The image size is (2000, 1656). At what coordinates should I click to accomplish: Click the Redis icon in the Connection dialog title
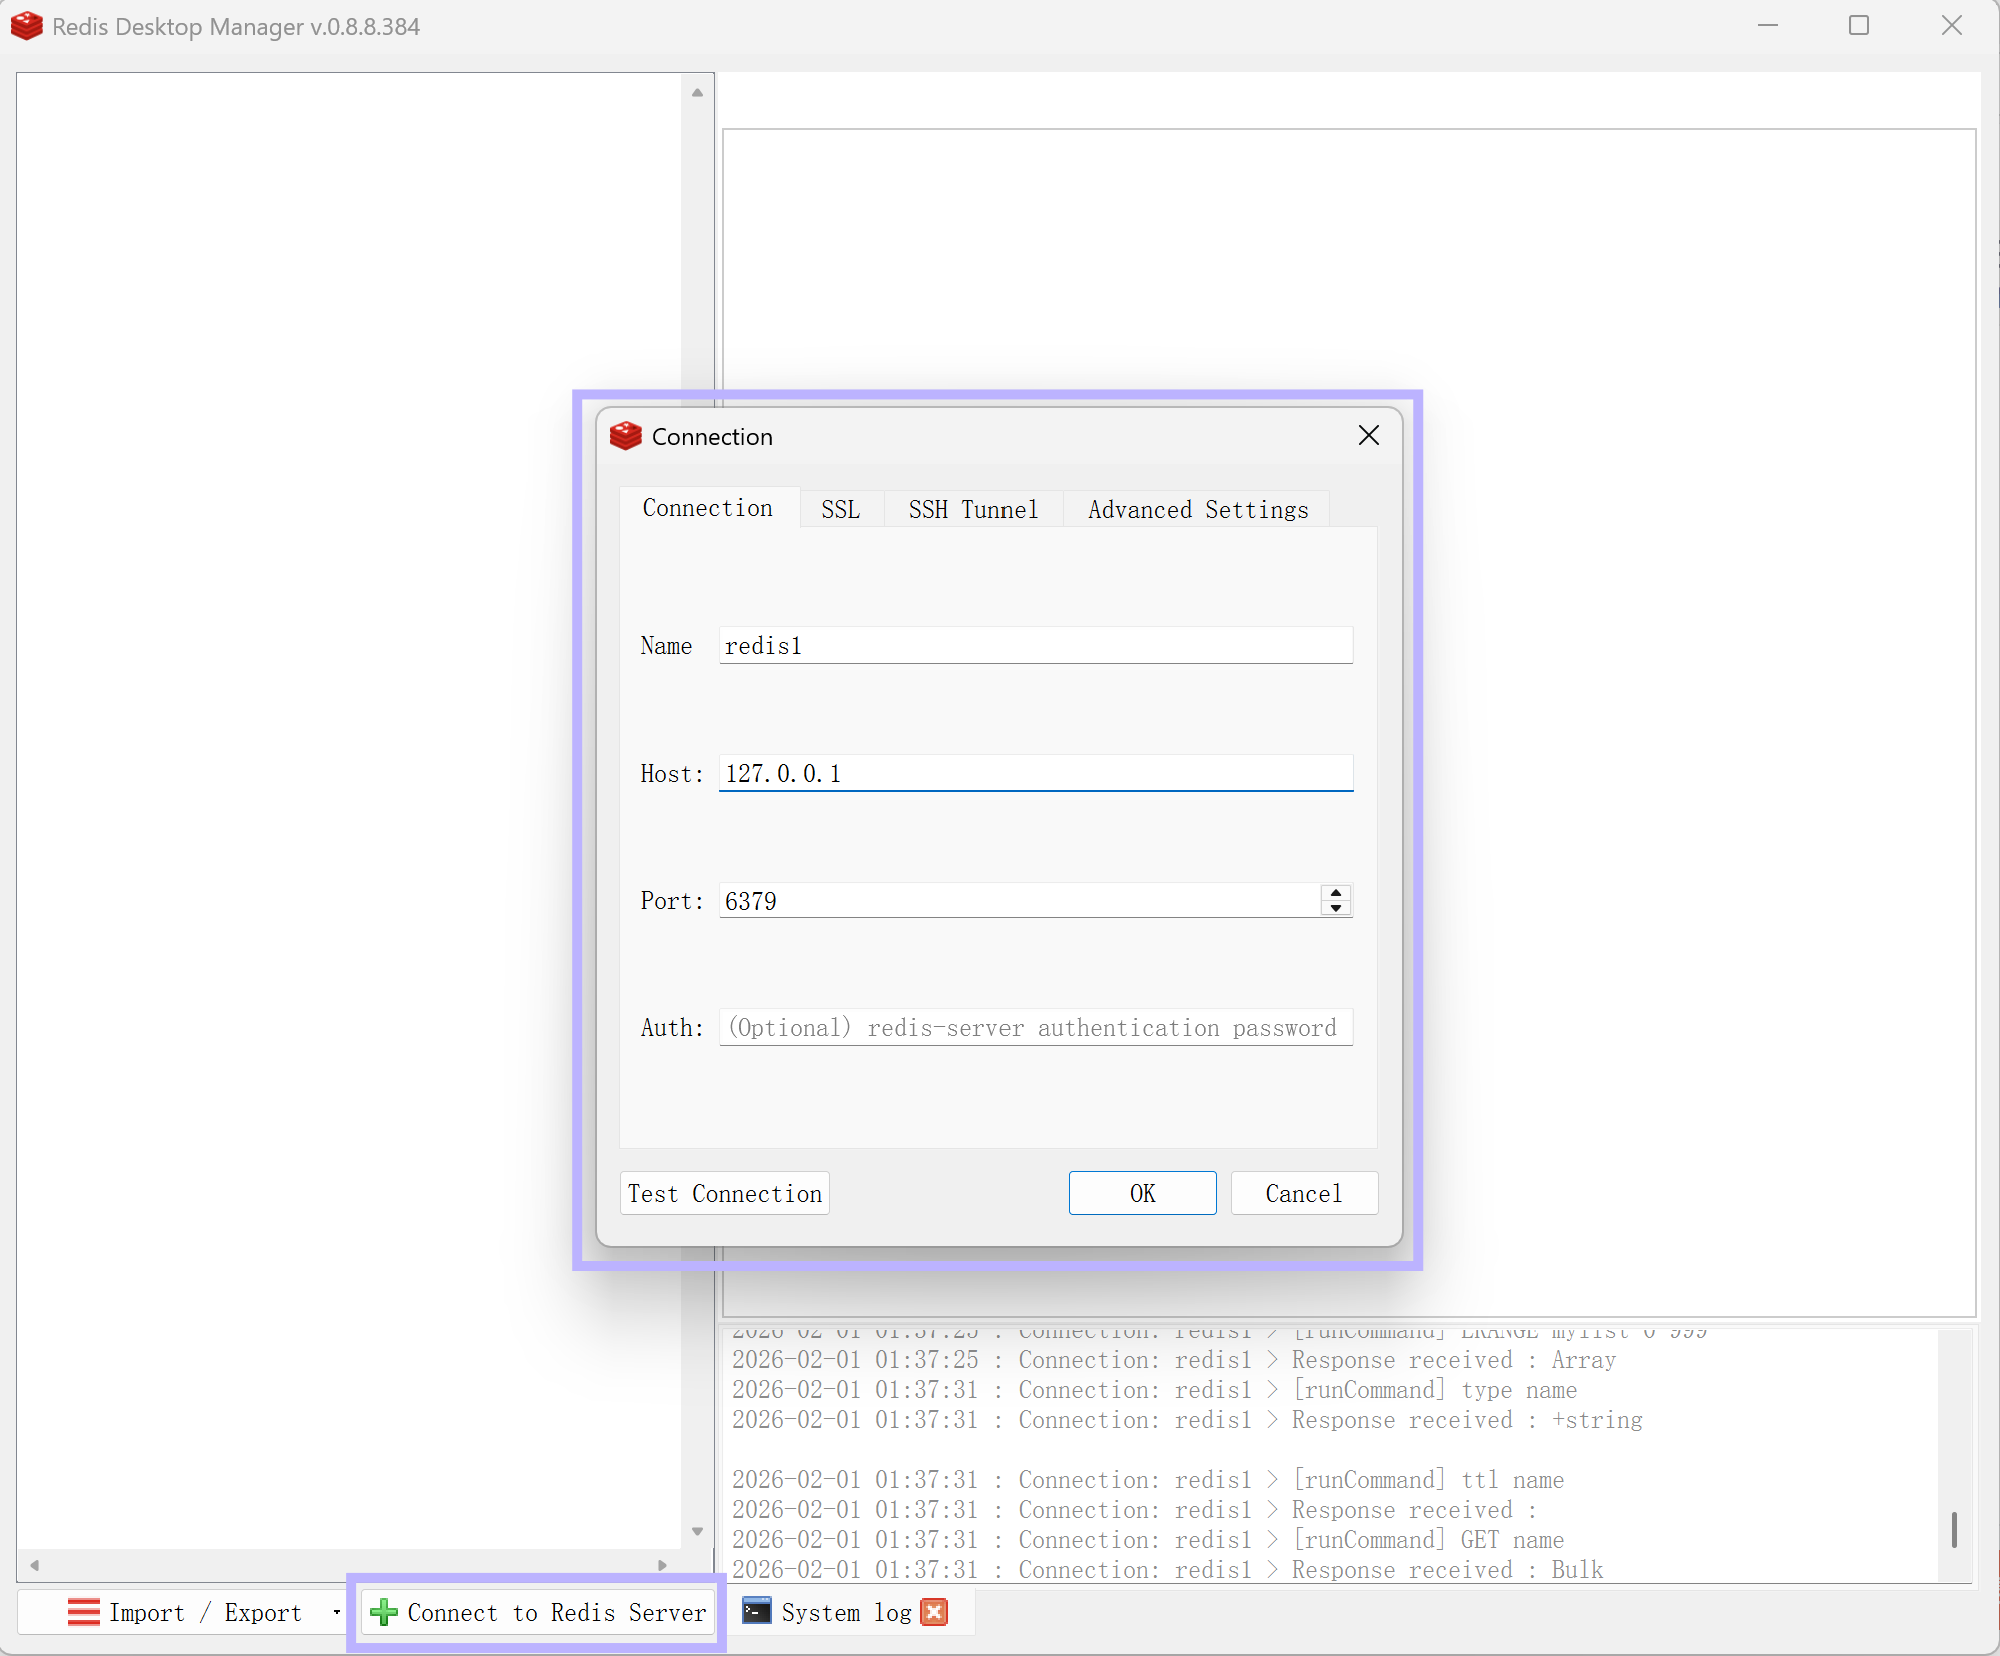pos(626,436)
